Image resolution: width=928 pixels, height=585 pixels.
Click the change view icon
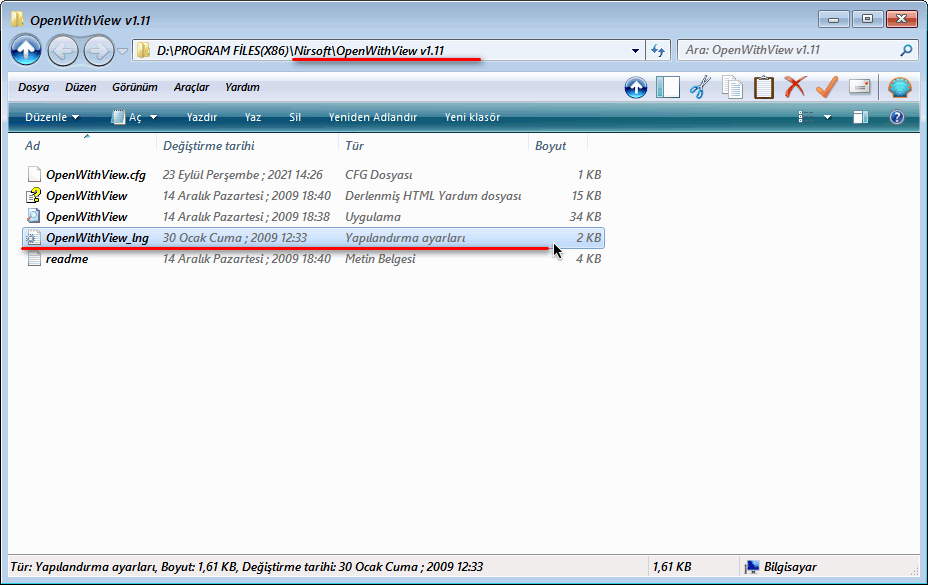(x=805, y=117)
